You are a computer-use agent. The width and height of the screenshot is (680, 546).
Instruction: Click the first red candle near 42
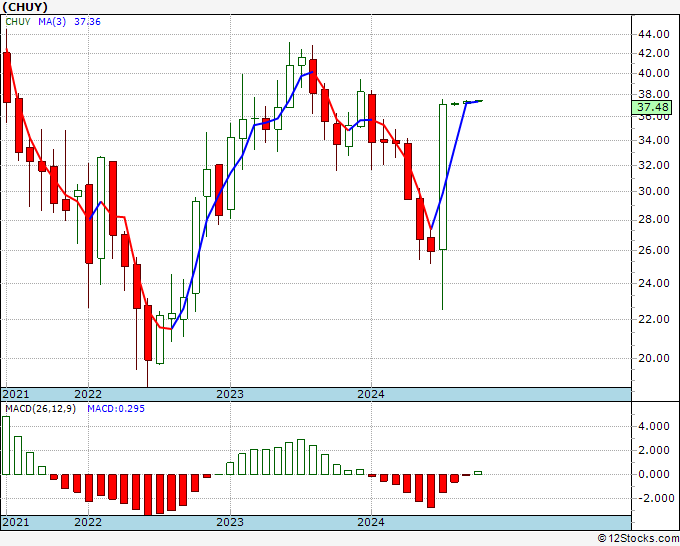pos(7,78)
